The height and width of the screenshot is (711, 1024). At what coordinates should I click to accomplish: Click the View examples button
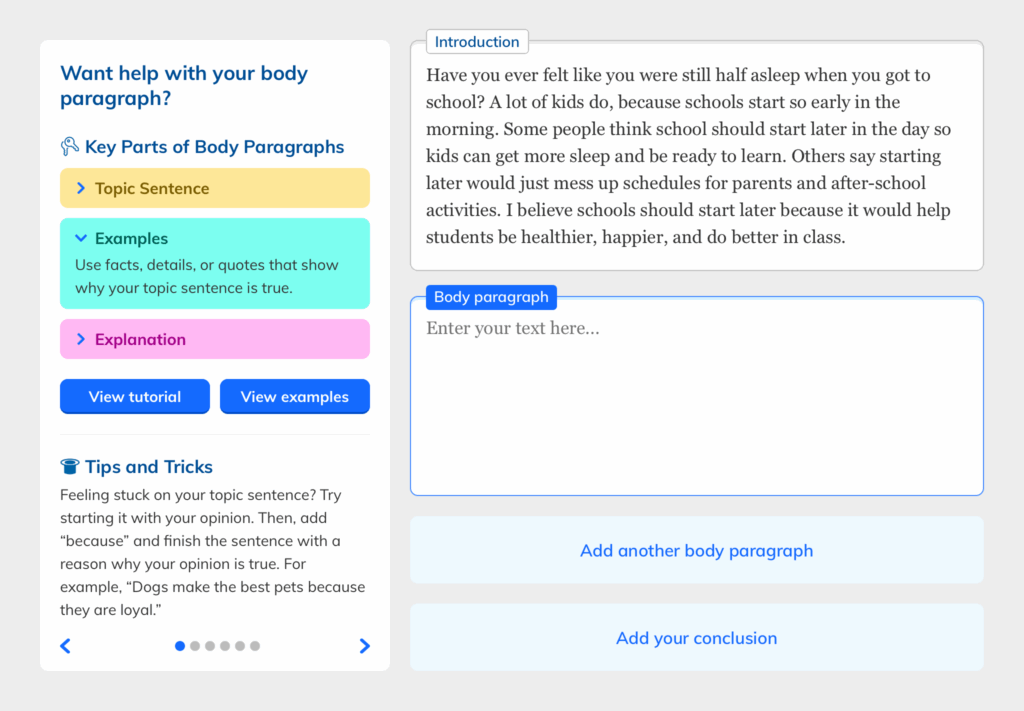click(x=295, y=396)
